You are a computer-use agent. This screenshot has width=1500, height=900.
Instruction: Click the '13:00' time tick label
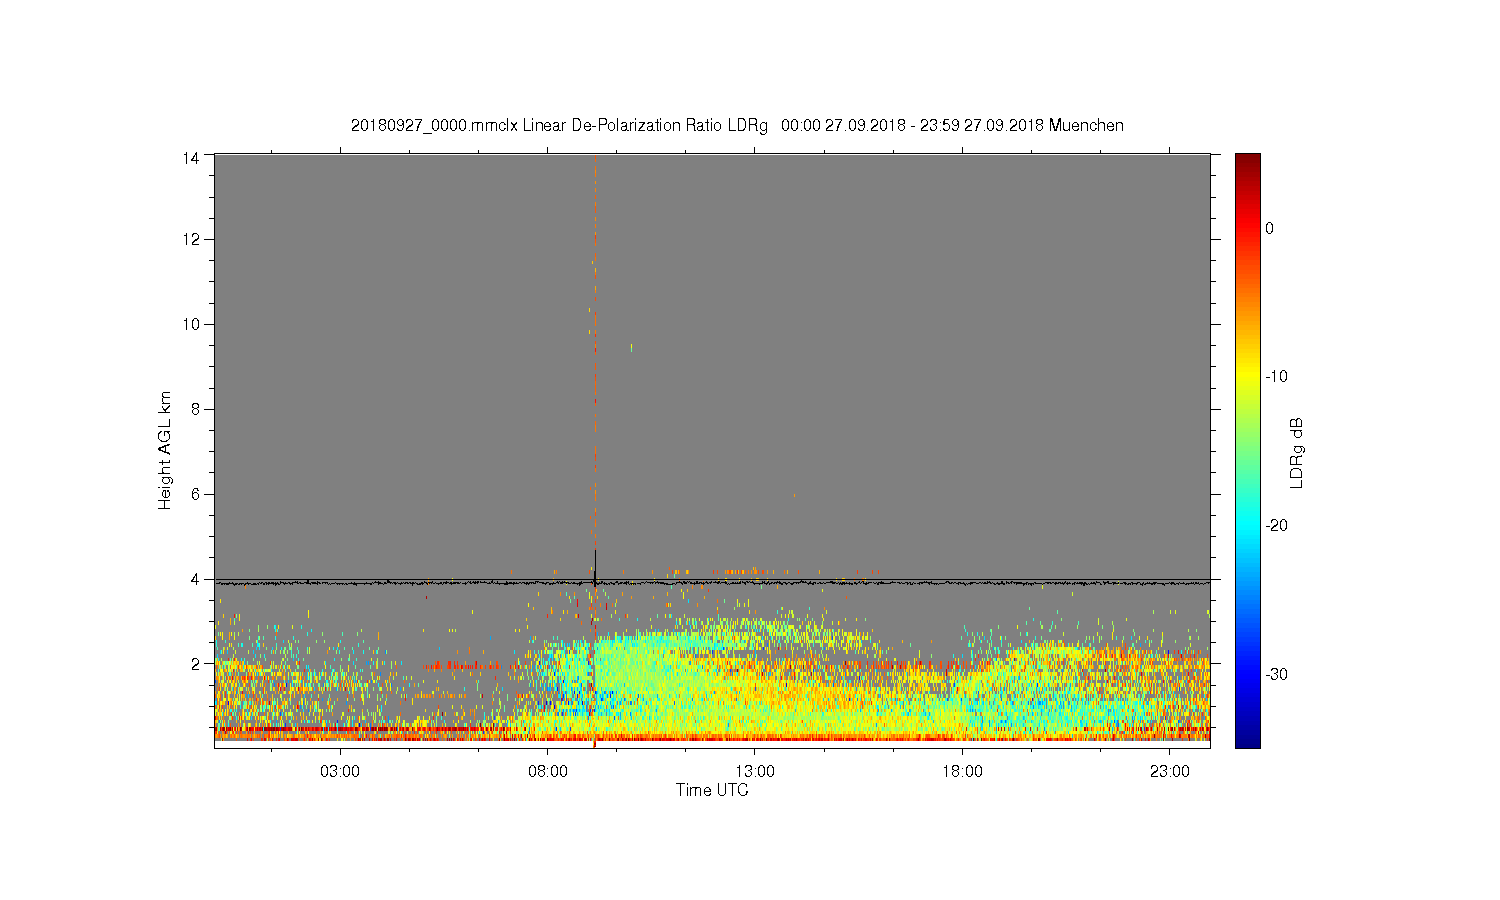(755, 772)
